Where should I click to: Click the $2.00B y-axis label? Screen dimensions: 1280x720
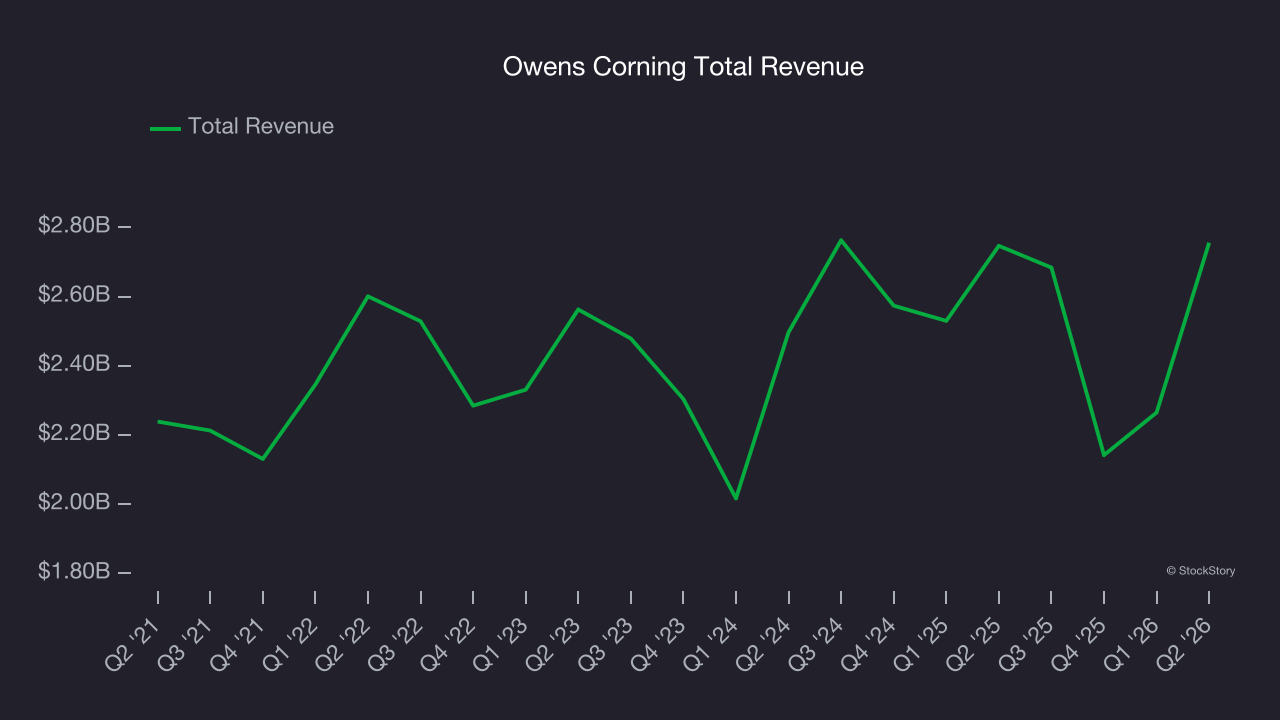coord(74,502)
